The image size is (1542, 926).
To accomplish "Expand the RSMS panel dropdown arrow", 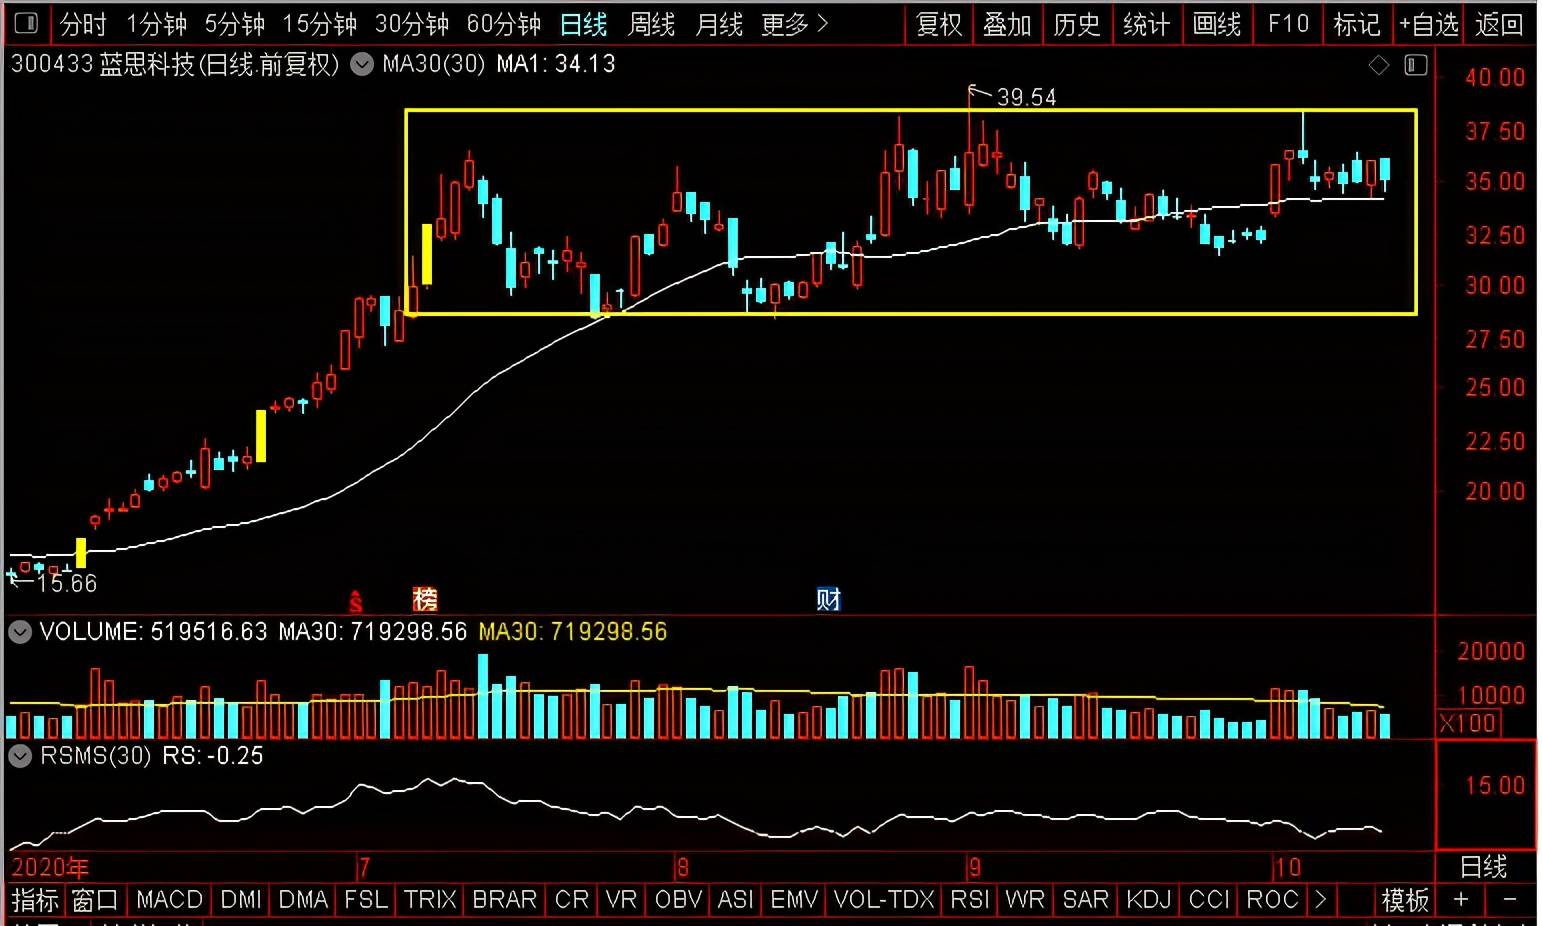I will tap(20, 756).
